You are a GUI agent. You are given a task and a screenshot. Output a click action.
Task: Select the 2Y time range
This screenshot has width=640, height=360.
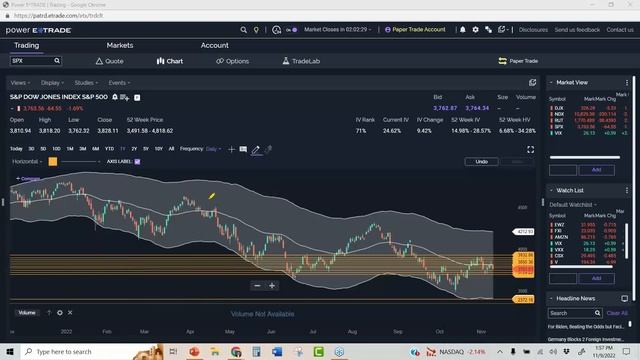click(134, 149)
